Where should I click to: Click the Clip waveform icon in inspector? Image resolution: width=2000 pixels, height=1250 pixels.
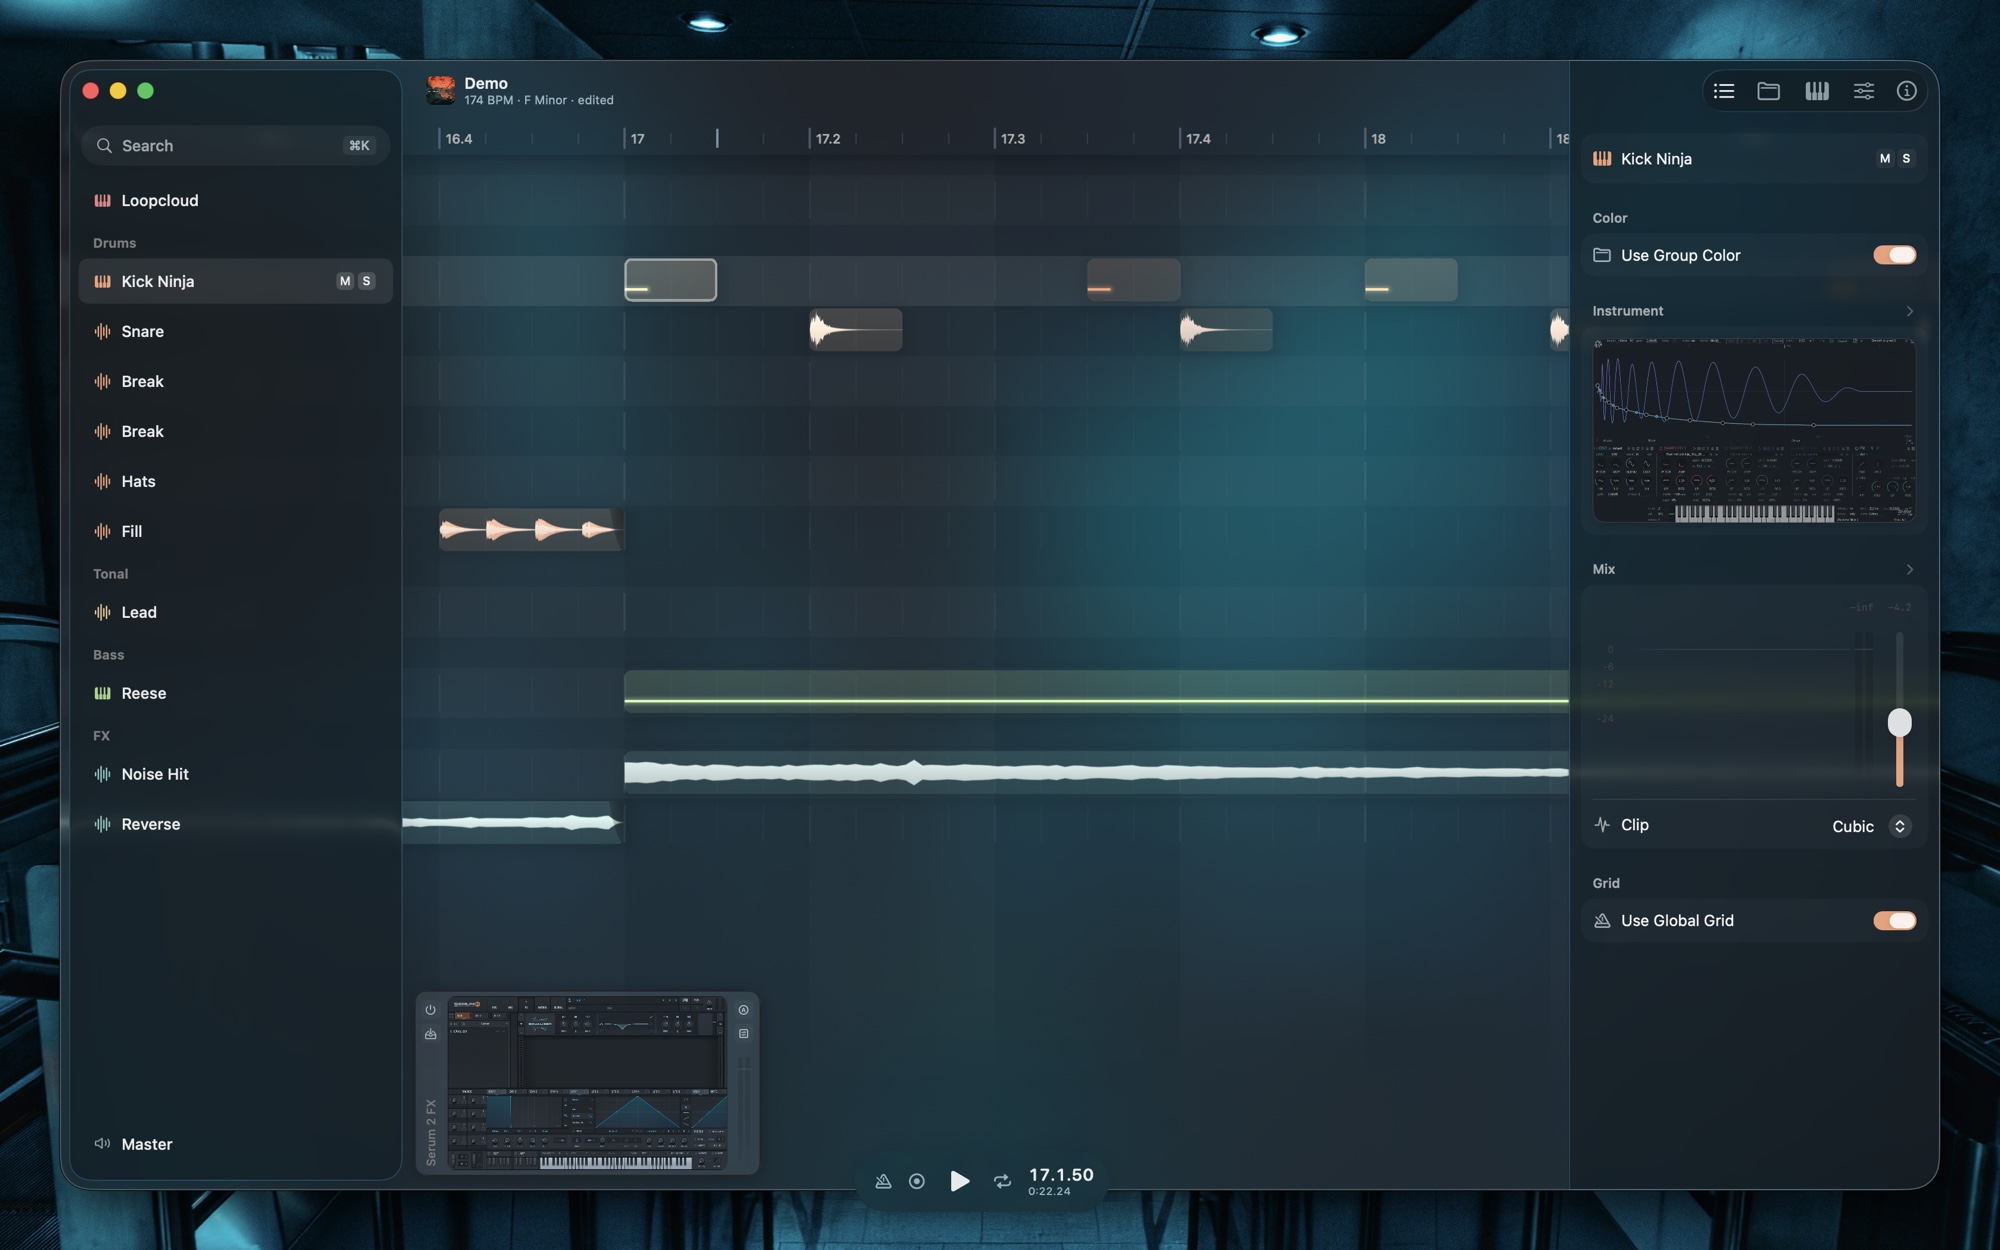1602,825
